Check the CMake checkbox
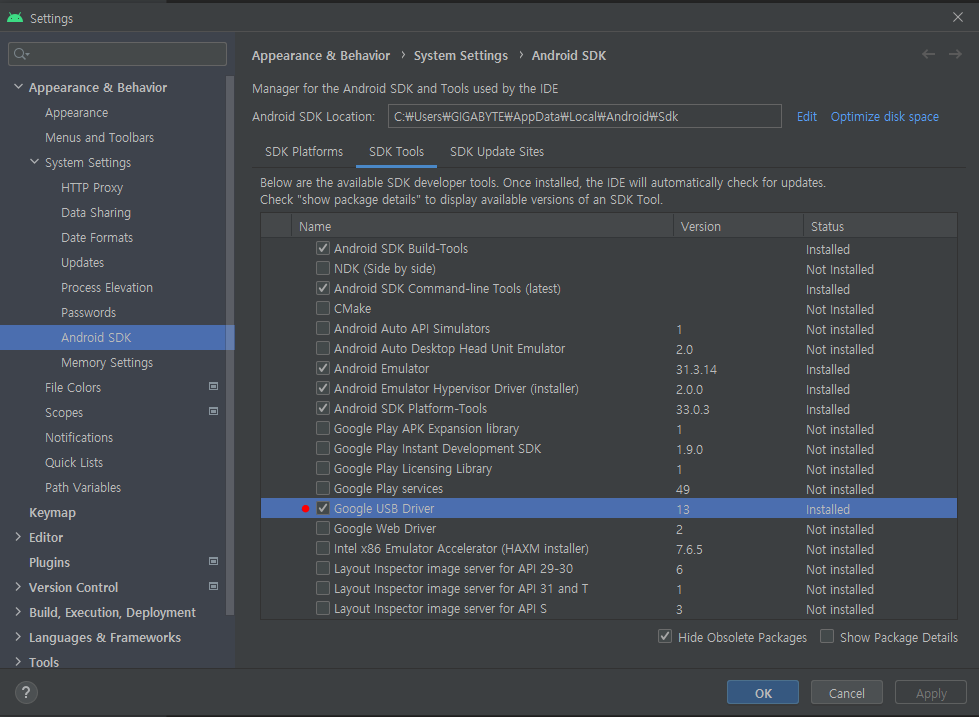The width and height of the screenshot is (979, 717). [323, 308]
